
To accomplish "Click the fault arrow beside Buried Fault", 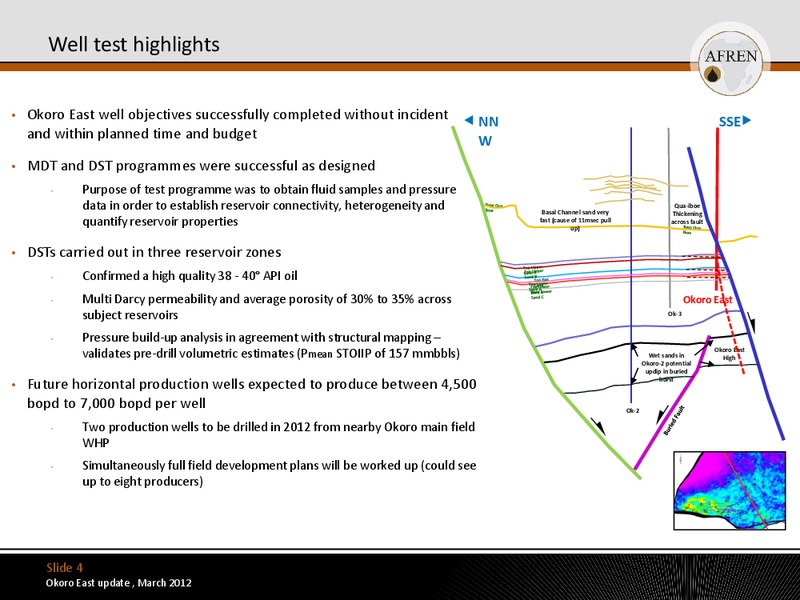I will click(x=662, y=415).
